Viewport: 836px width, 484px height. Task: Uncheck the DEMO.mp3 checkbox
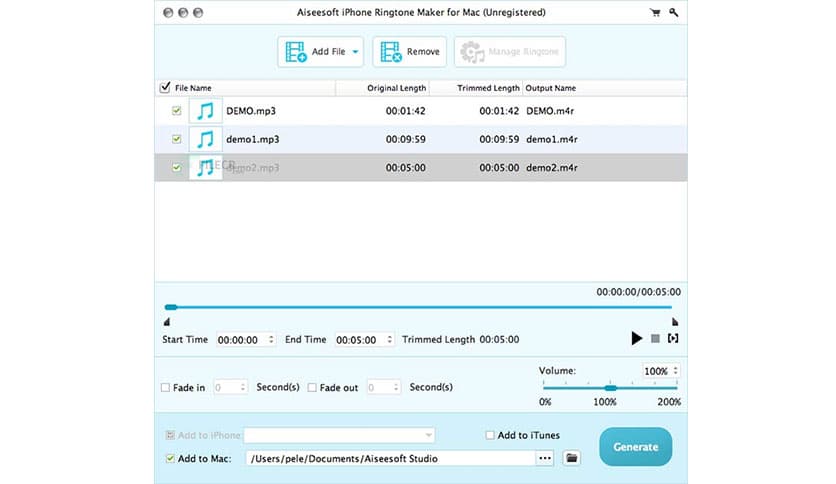(x=176, y=111)
